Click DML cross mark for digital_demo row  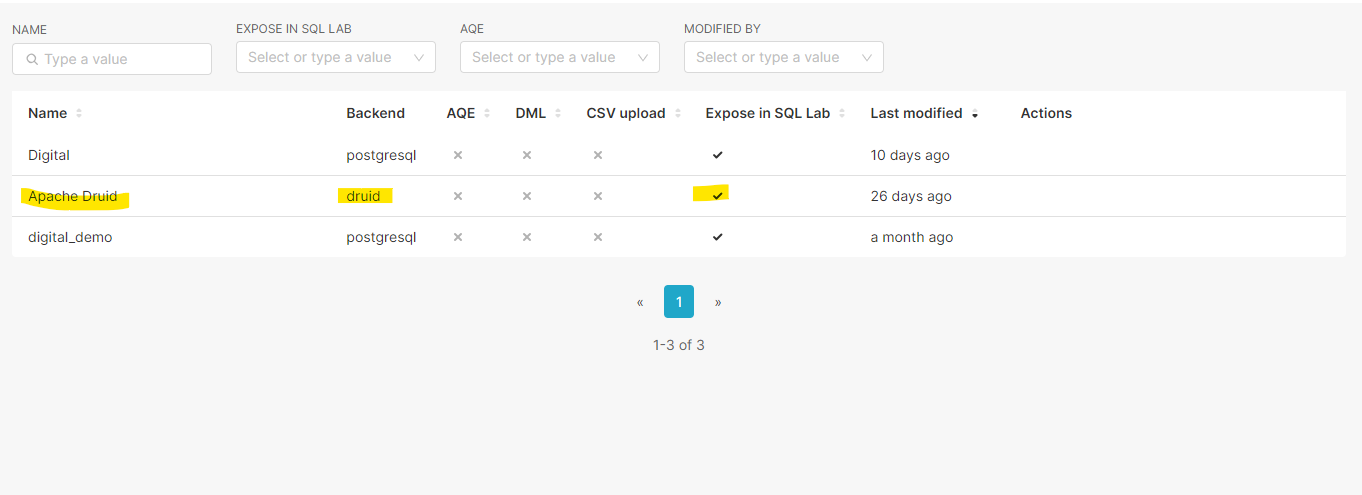point(527,237)
